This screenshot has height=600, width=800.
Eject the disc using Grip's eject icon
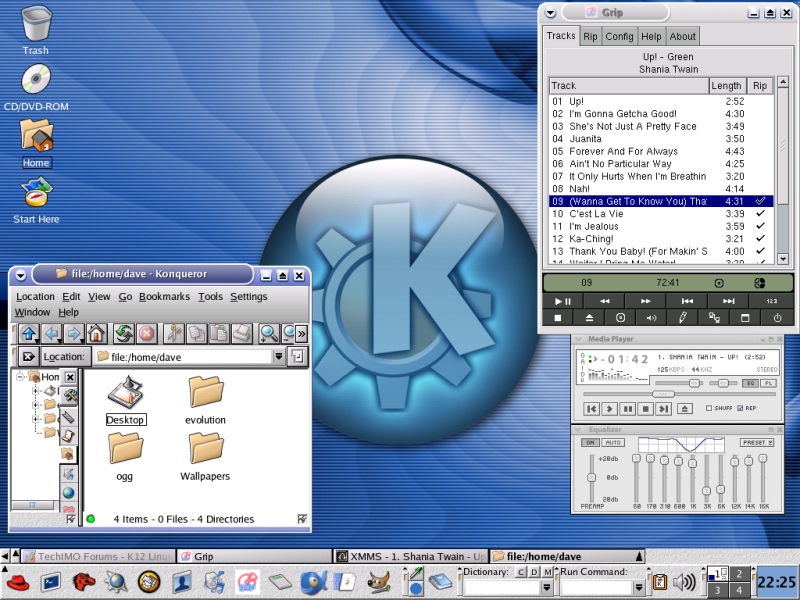coord(589,318)
